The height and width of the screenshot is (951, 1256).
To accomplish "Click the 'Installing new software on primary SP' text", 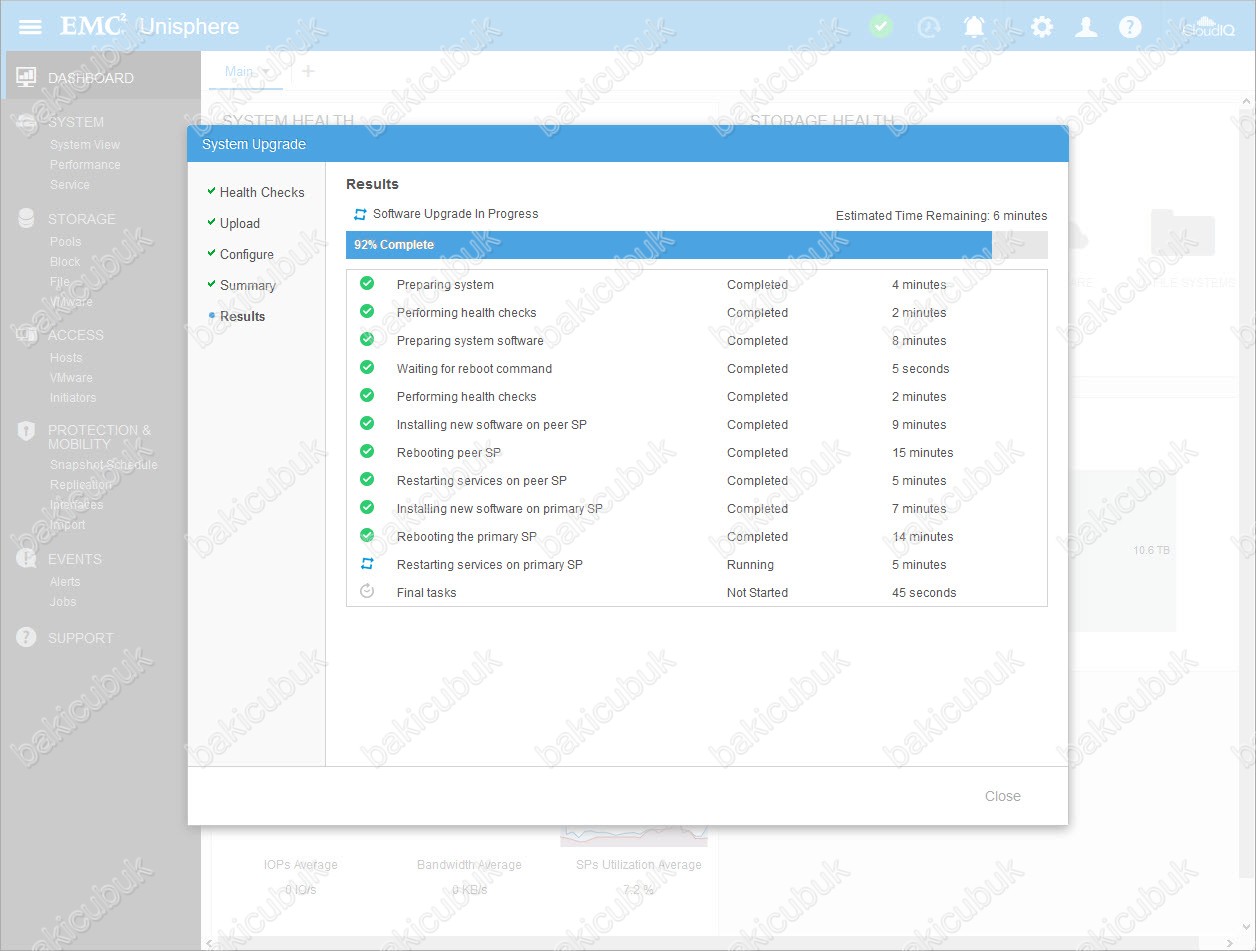I will coord(500,509).
